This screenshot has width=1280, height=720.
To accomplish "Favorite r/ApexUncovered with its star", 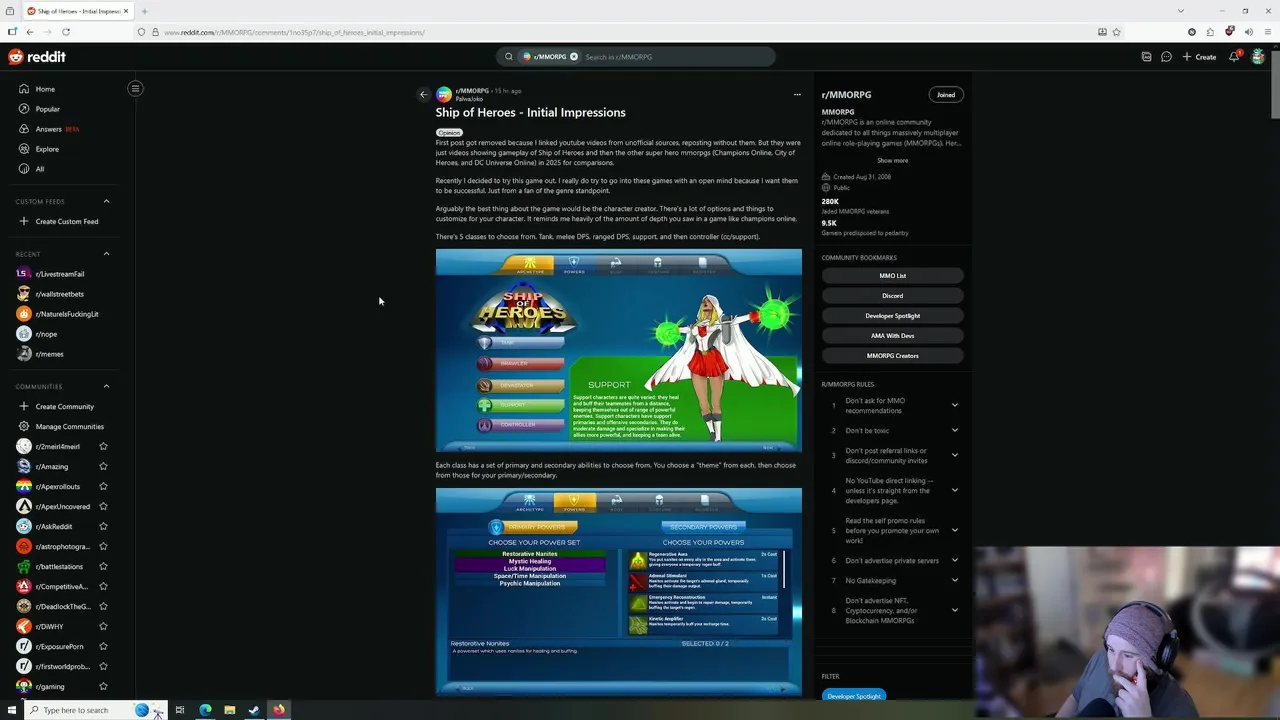I will 103,506.
